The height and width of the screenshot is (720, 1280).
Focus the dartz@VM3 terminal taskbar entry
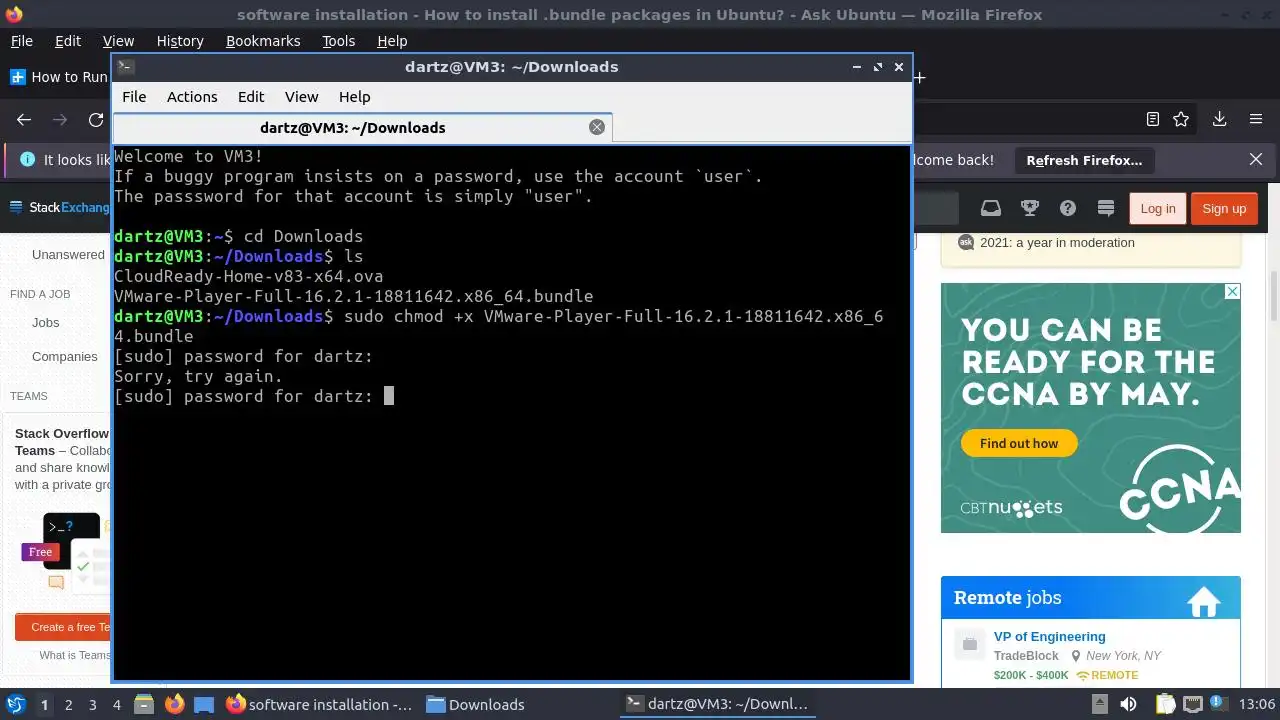[x=717, y=704]
